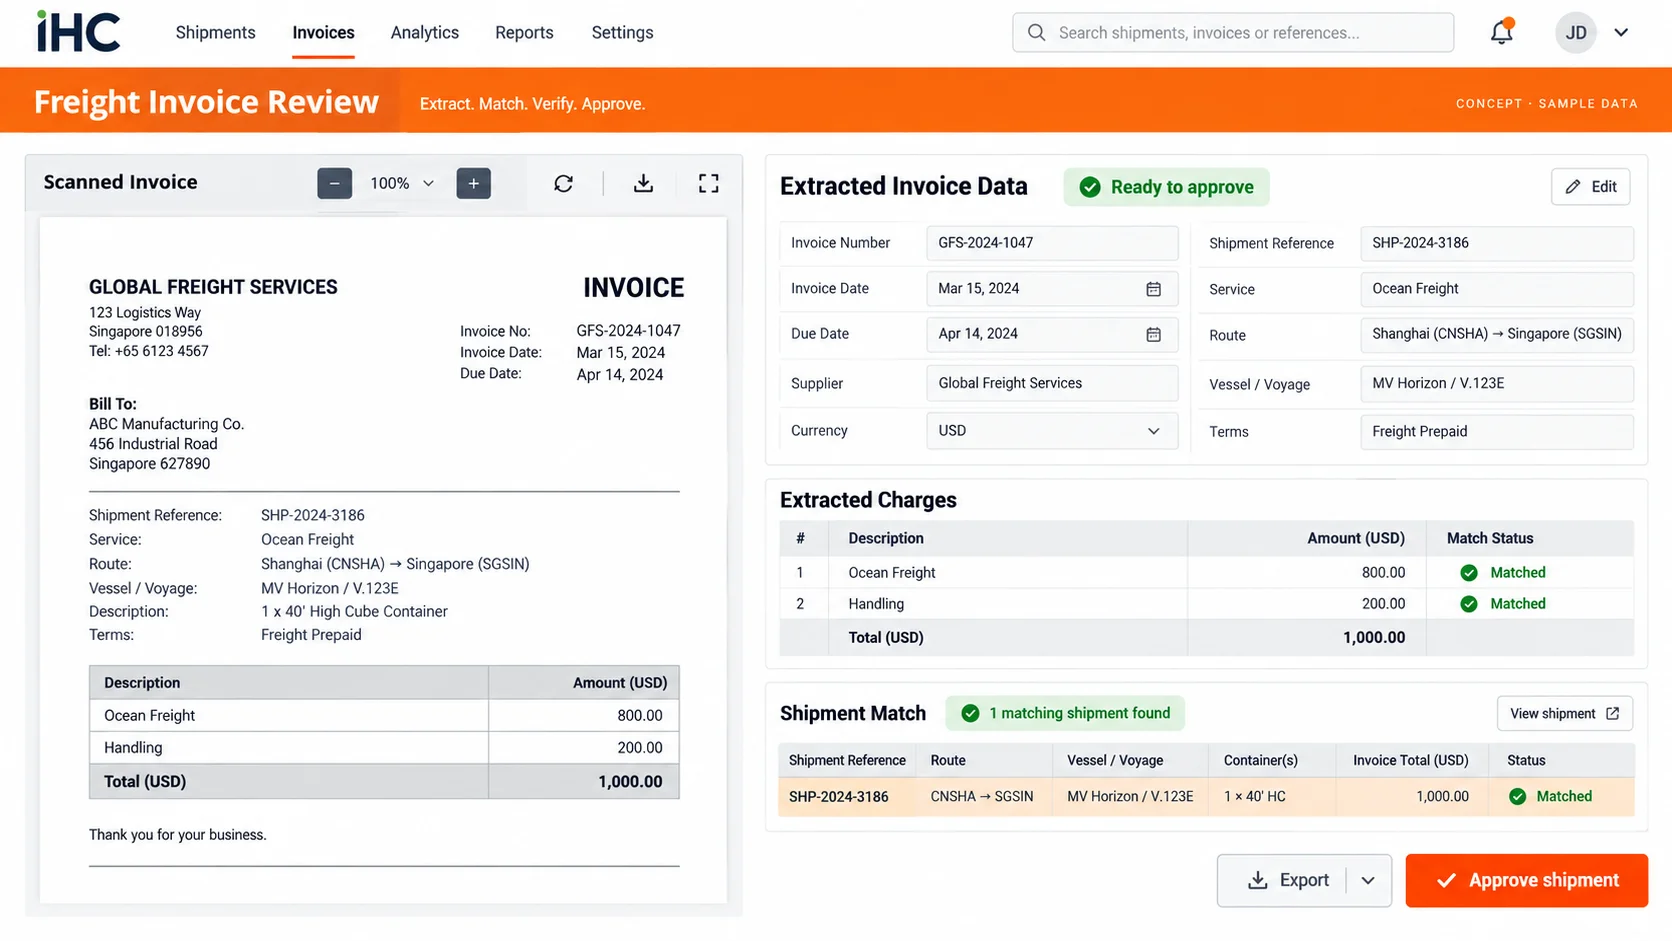Click the Terms field Freight Prepaid
Image resolution: width=1672 pixels, height=941 pixels.
(x=1497, y=432)
